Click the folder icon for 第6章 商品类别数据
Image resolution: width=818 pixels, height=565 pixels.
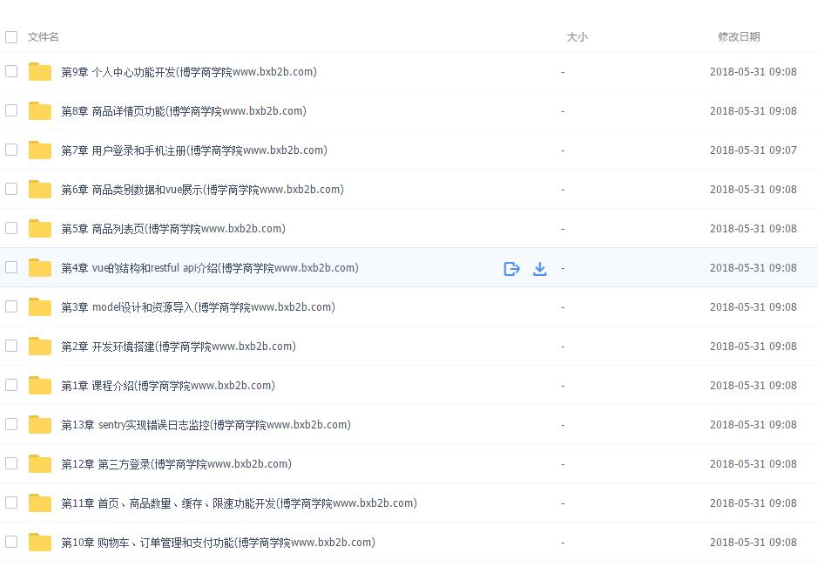pos(40,189)
